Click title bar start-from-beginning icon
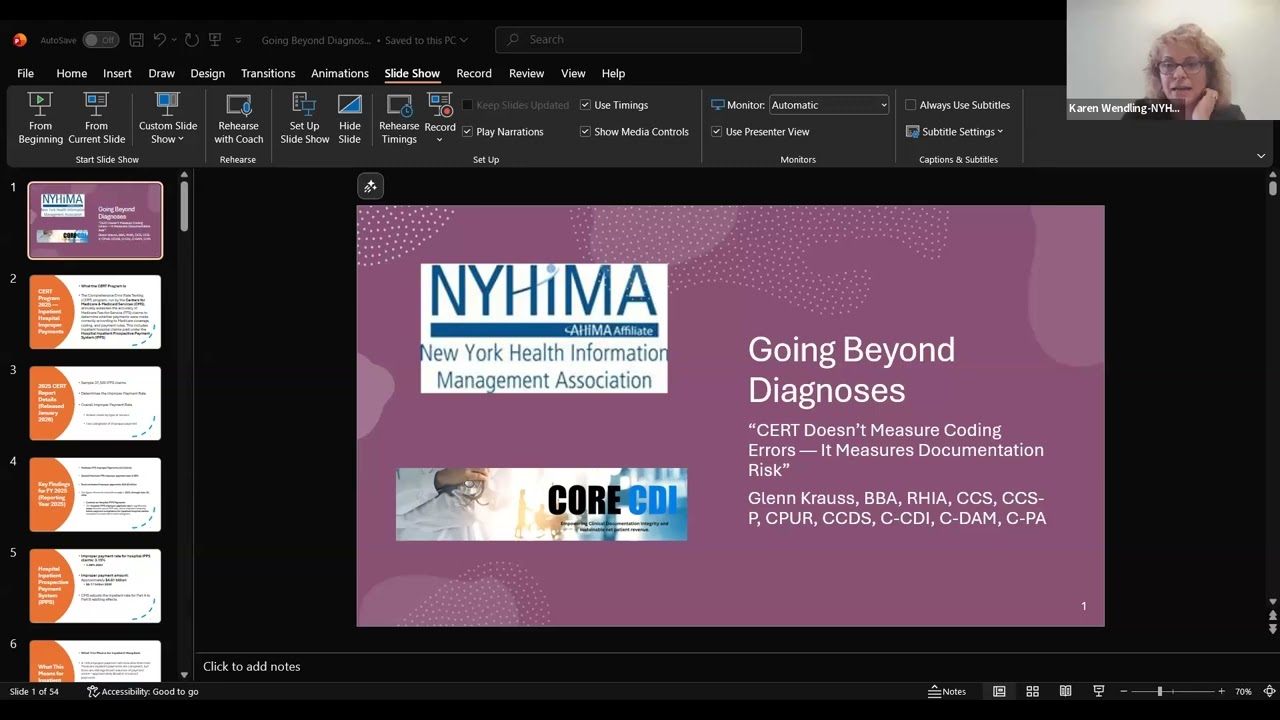The width and height of the screenshot is (1280, 720). tap(215, 40)
